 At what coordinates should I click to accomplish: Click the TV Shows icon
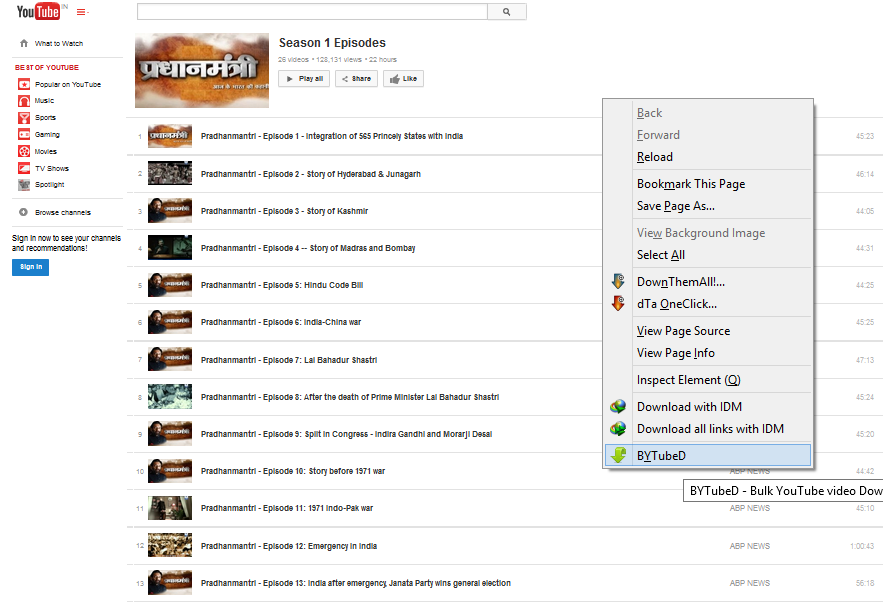pos(24,168)
